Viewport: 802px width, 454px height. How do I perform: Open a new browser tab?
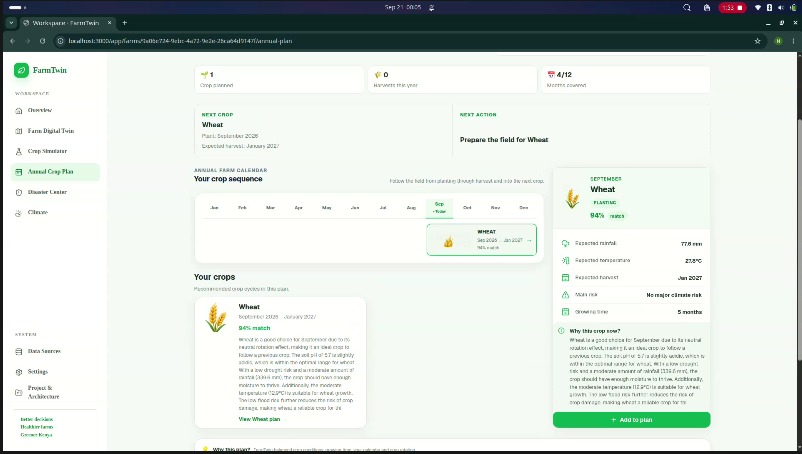click(x=124, y=23)
